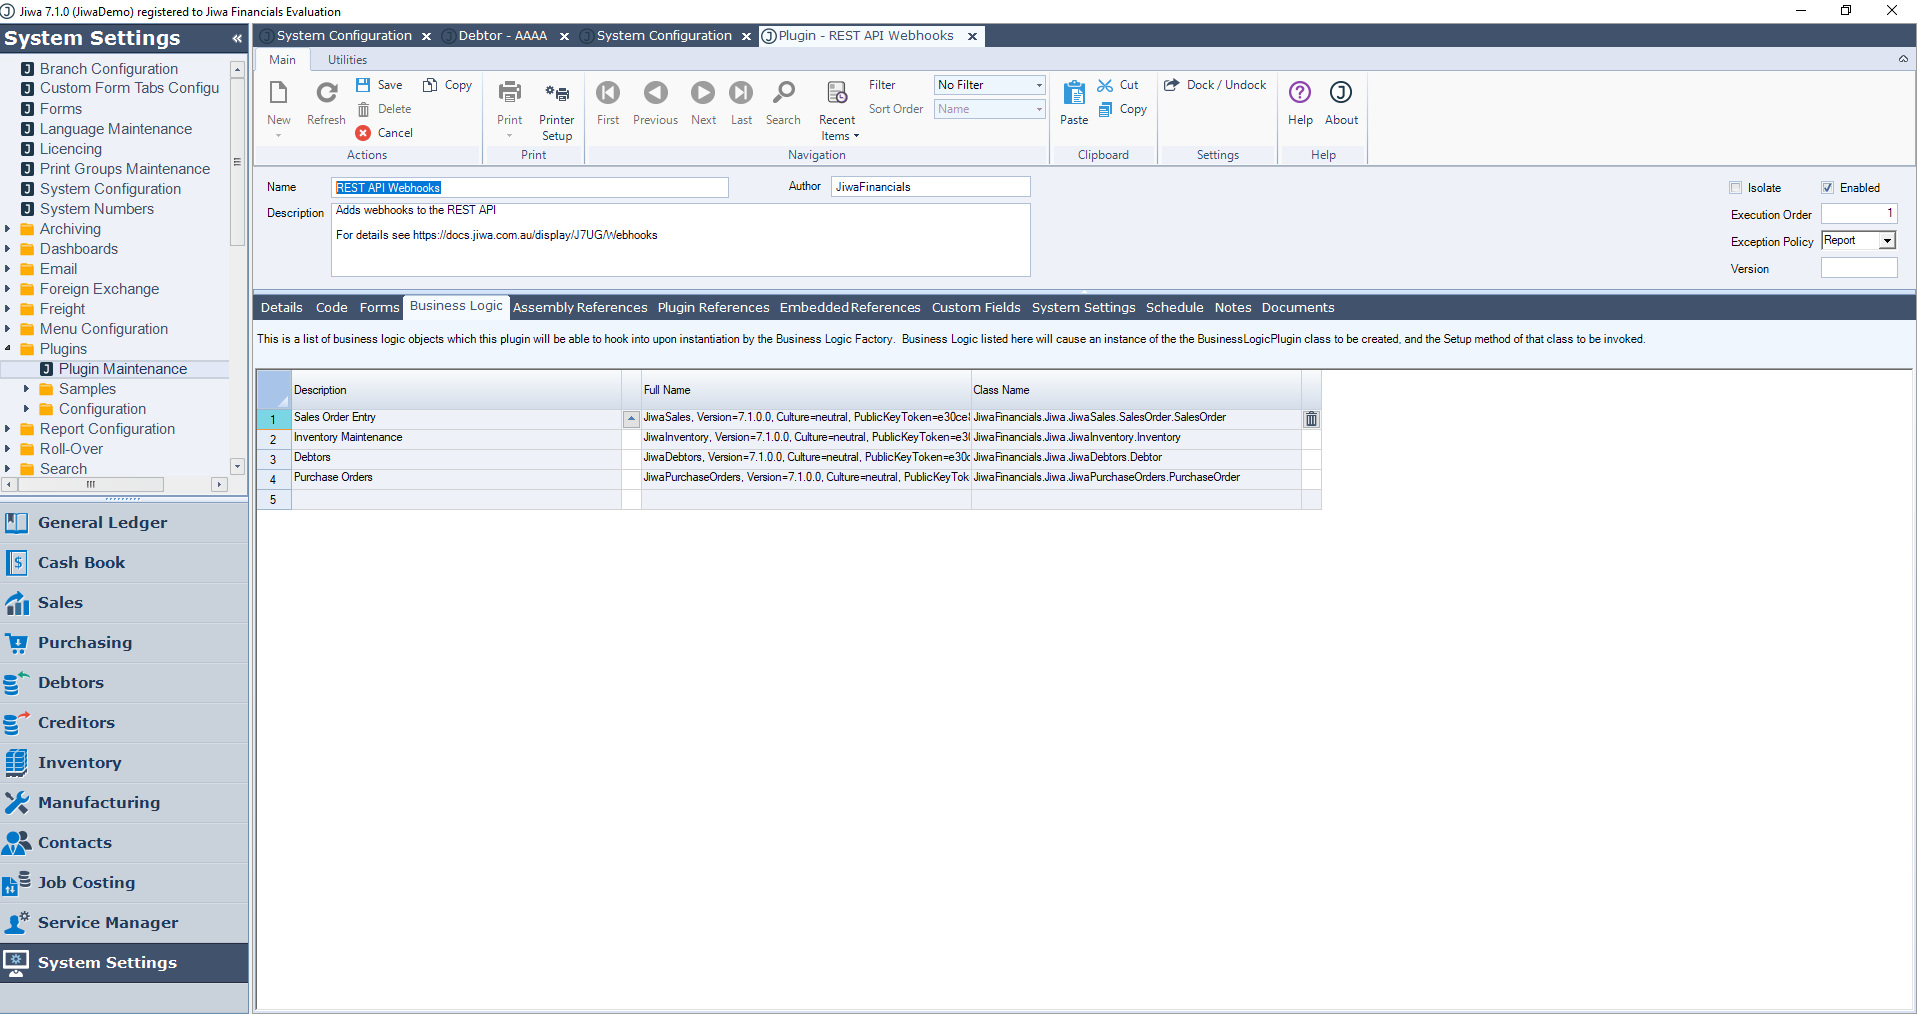Screen dimensions: 1917x1014
Task: Click the Execution Order input field
Action: coord(1857,214)
